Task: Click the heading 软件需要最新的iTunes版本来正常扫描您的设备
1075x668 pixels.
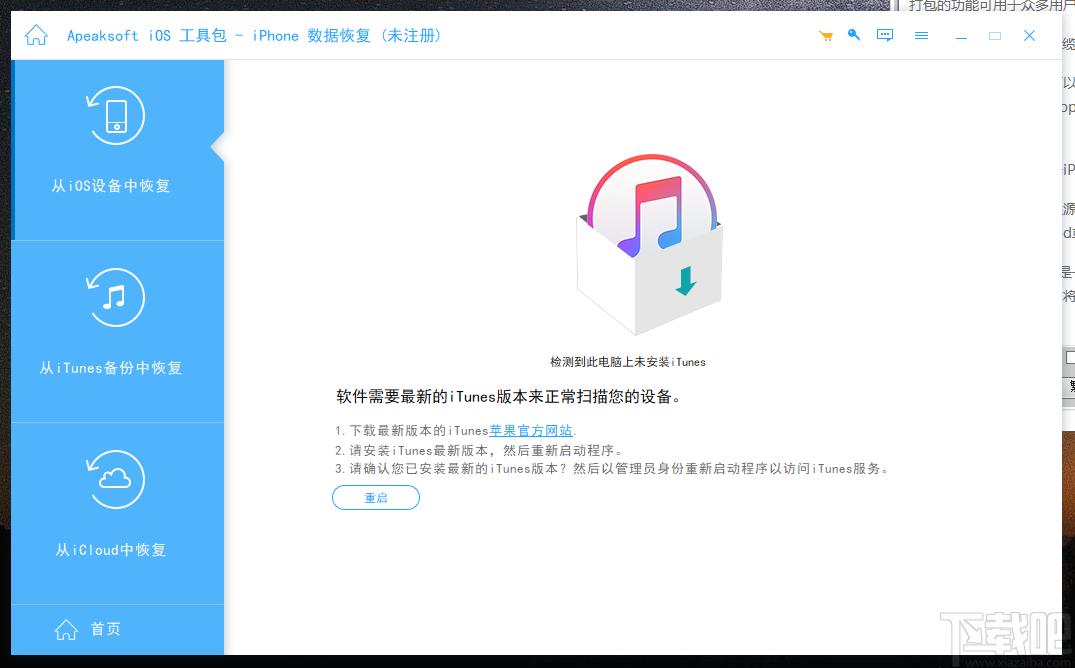Action: click(508, 396)
